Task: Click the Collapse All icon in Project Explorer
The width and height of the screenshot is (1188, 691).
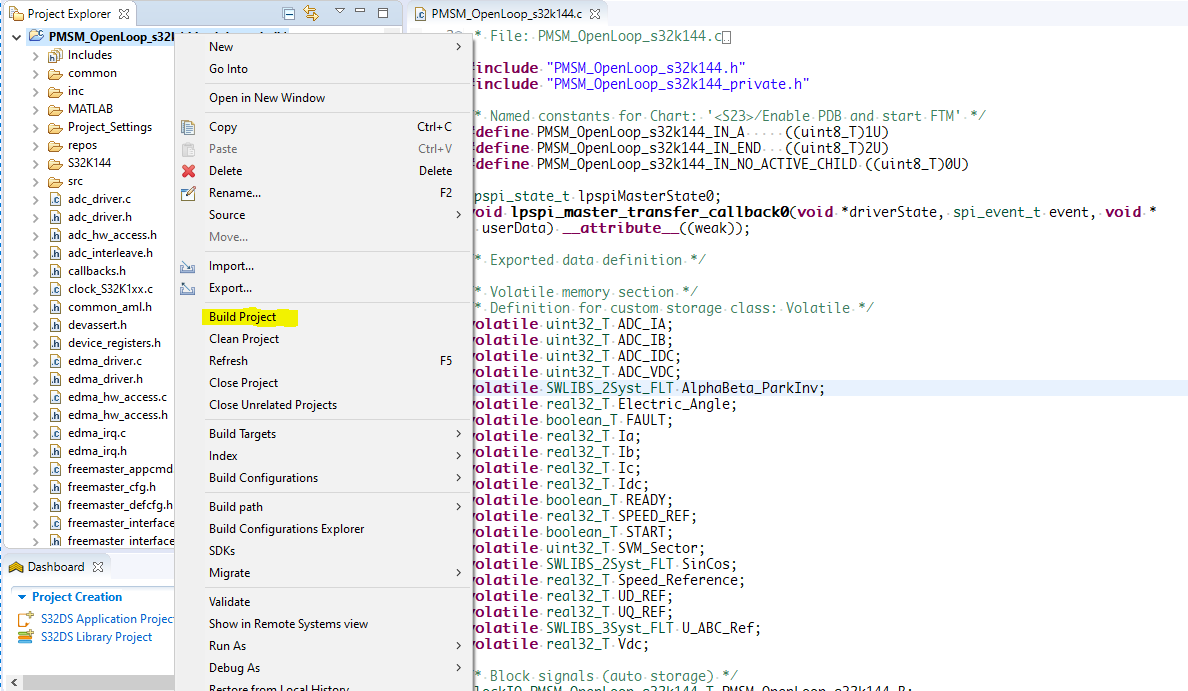Action: click(x=288, y=10)
